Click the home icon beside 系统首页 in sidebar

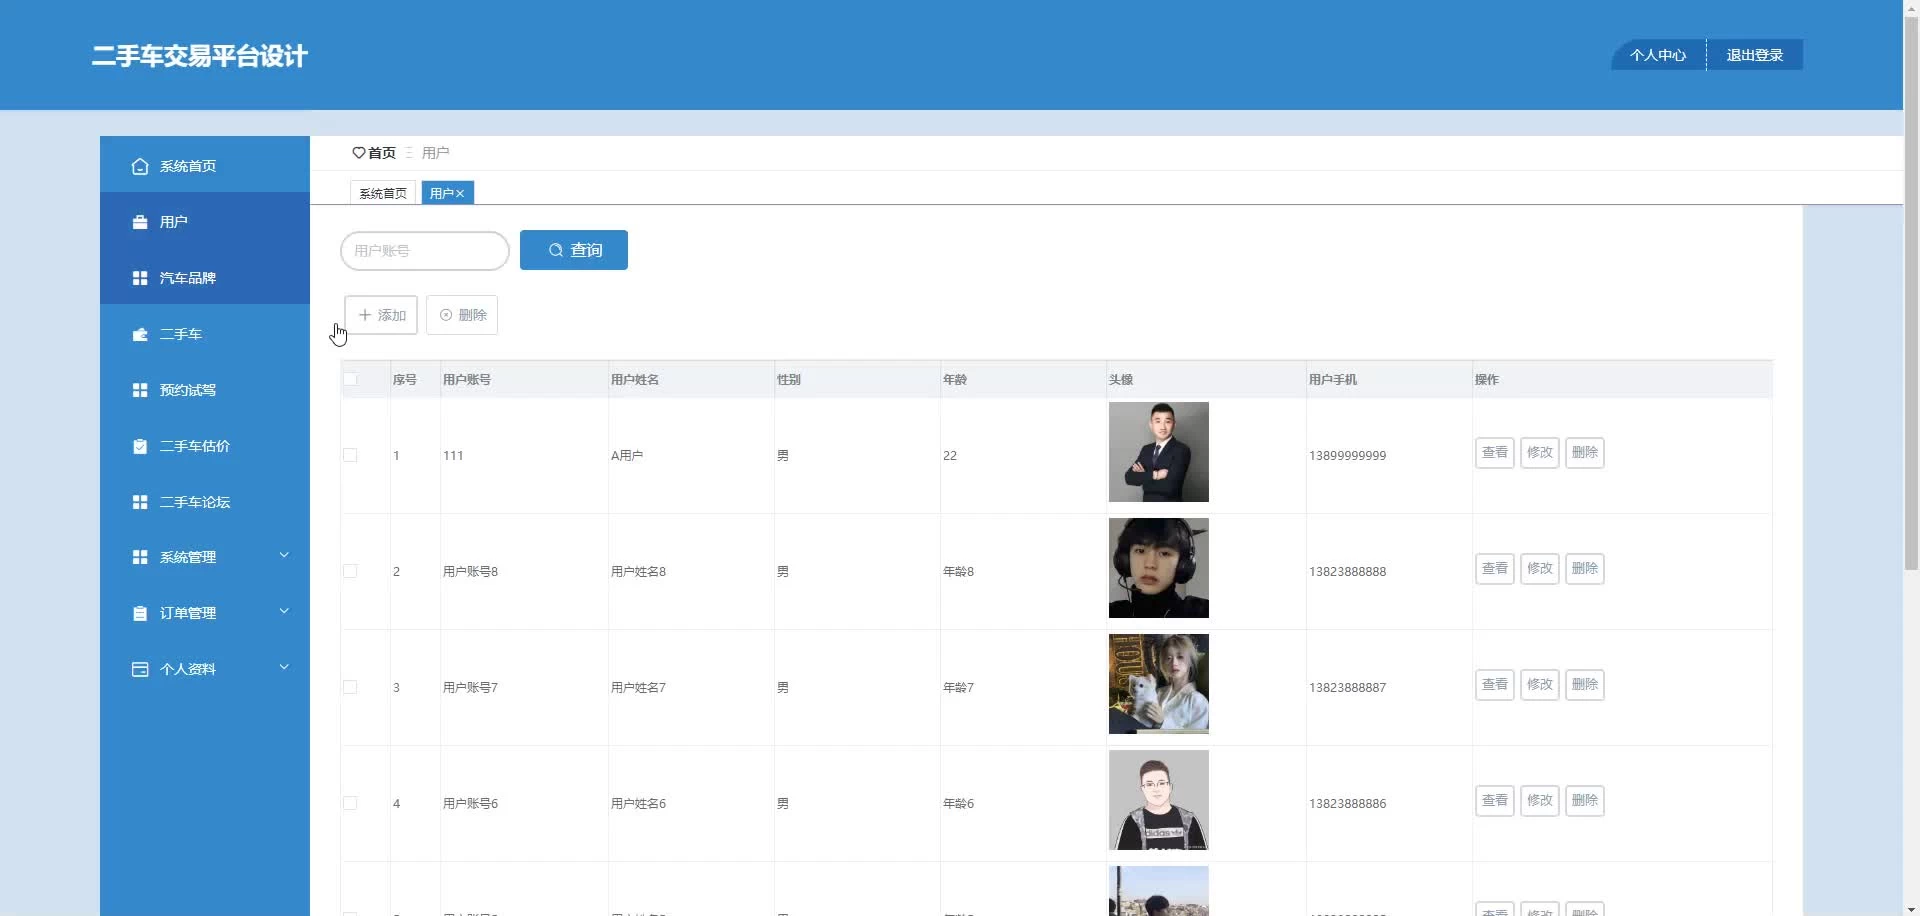point(140,166)
